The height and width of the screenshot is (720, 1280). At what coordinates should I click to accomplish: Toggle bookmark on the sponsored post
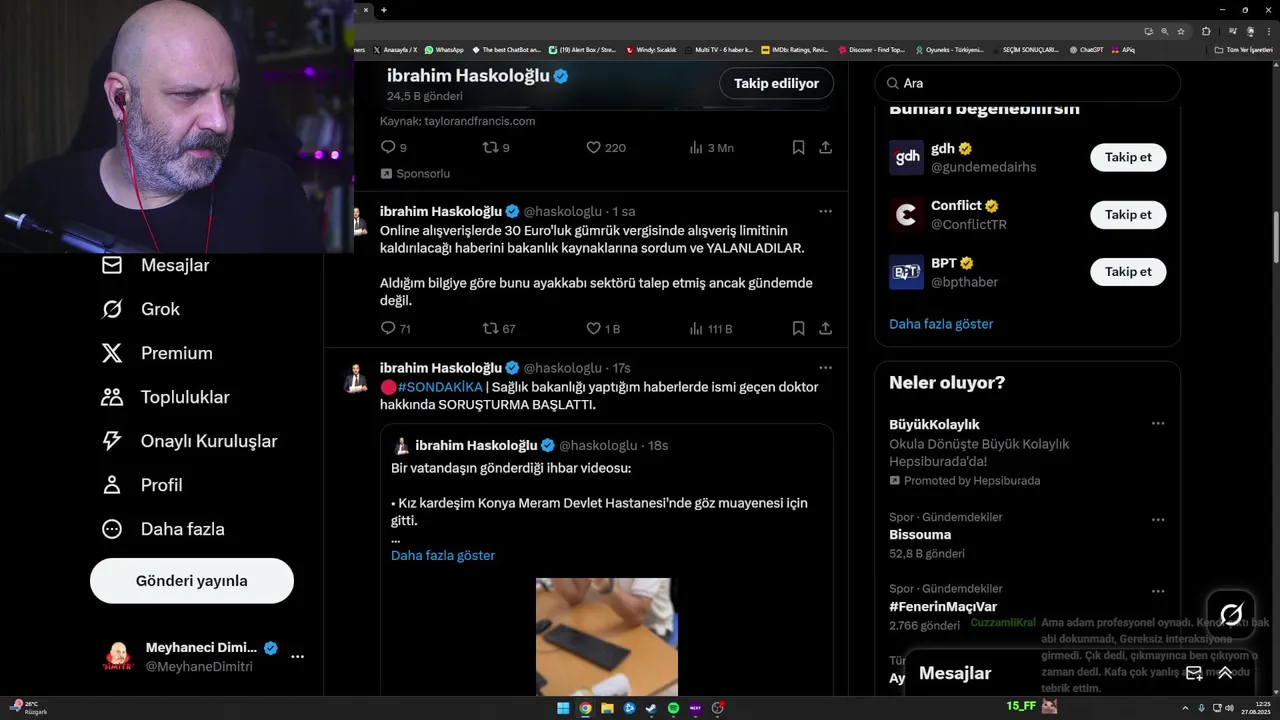798,147
